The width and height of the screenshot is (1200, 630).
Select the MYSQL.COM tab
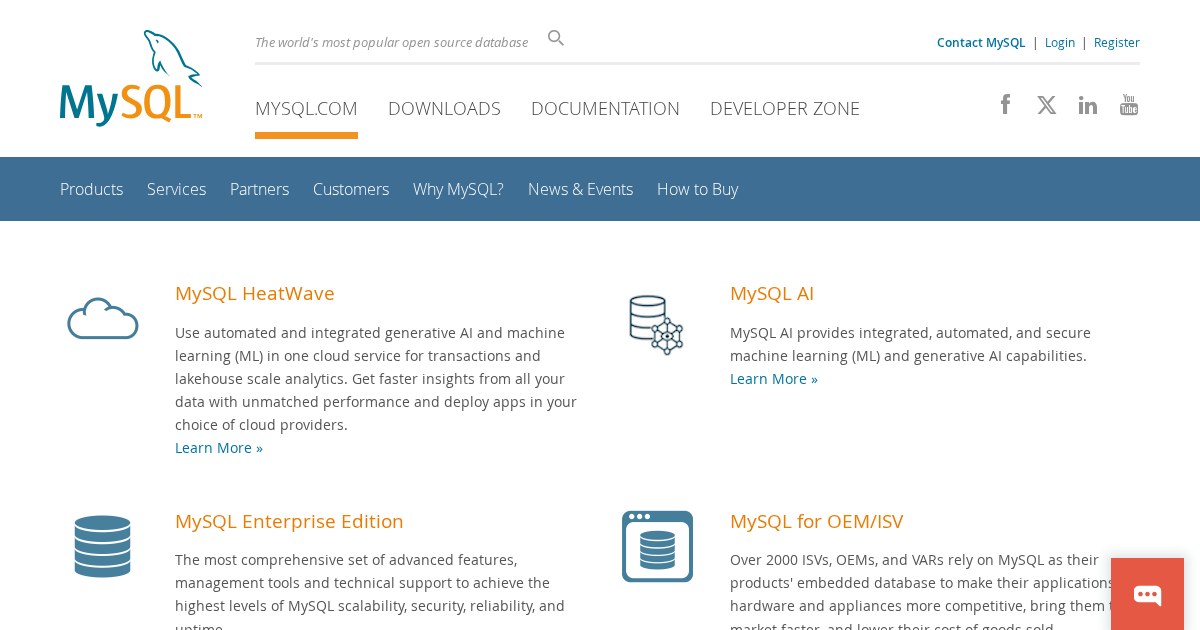point(306,109)
